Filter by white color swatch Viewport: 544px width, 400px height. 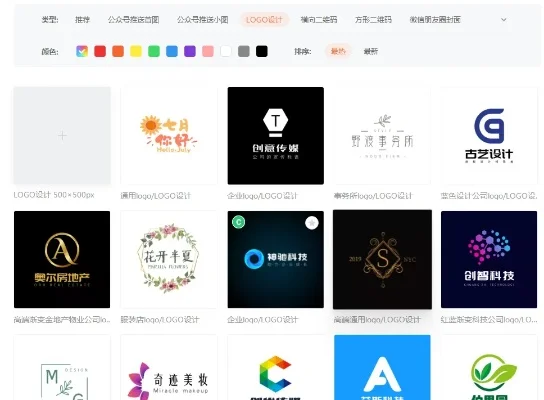226,51
